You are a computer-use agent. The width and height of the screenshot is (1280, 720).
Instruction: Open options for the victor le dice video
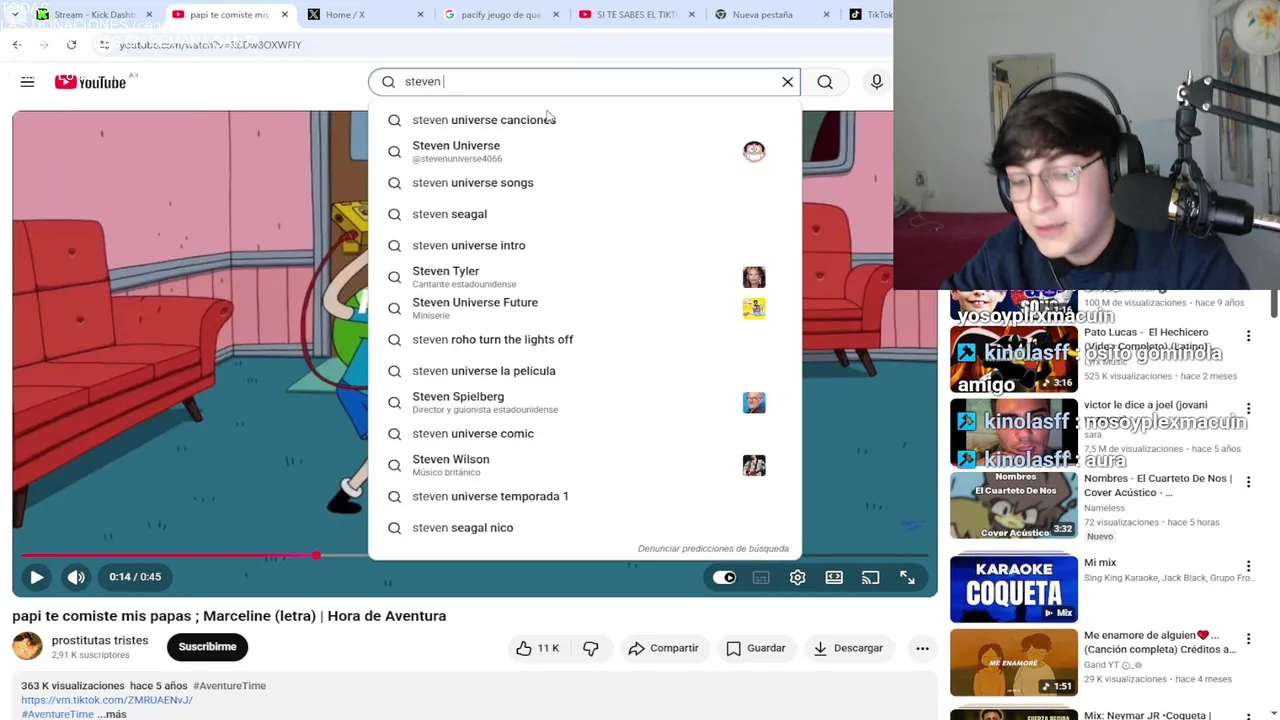click(x=1248, y=410)
